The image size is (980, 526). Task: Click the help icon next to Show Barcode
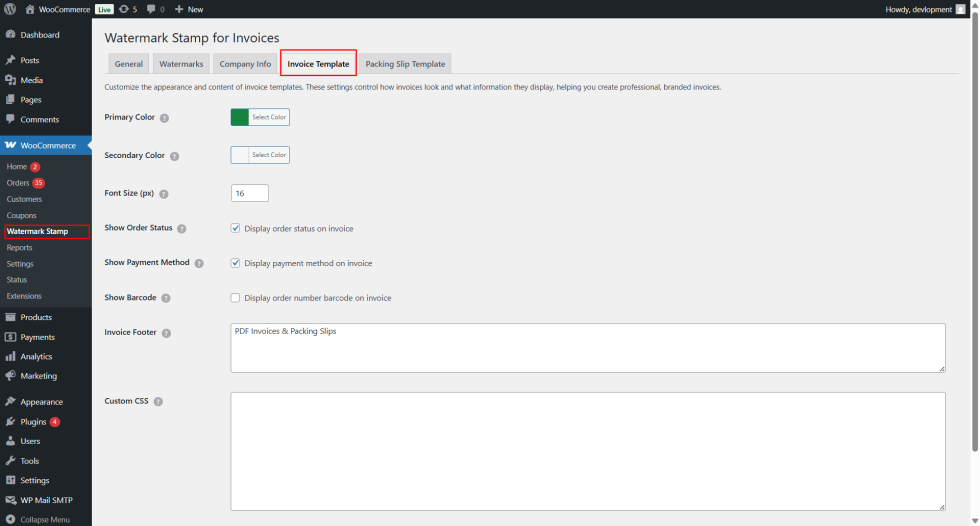165,298
